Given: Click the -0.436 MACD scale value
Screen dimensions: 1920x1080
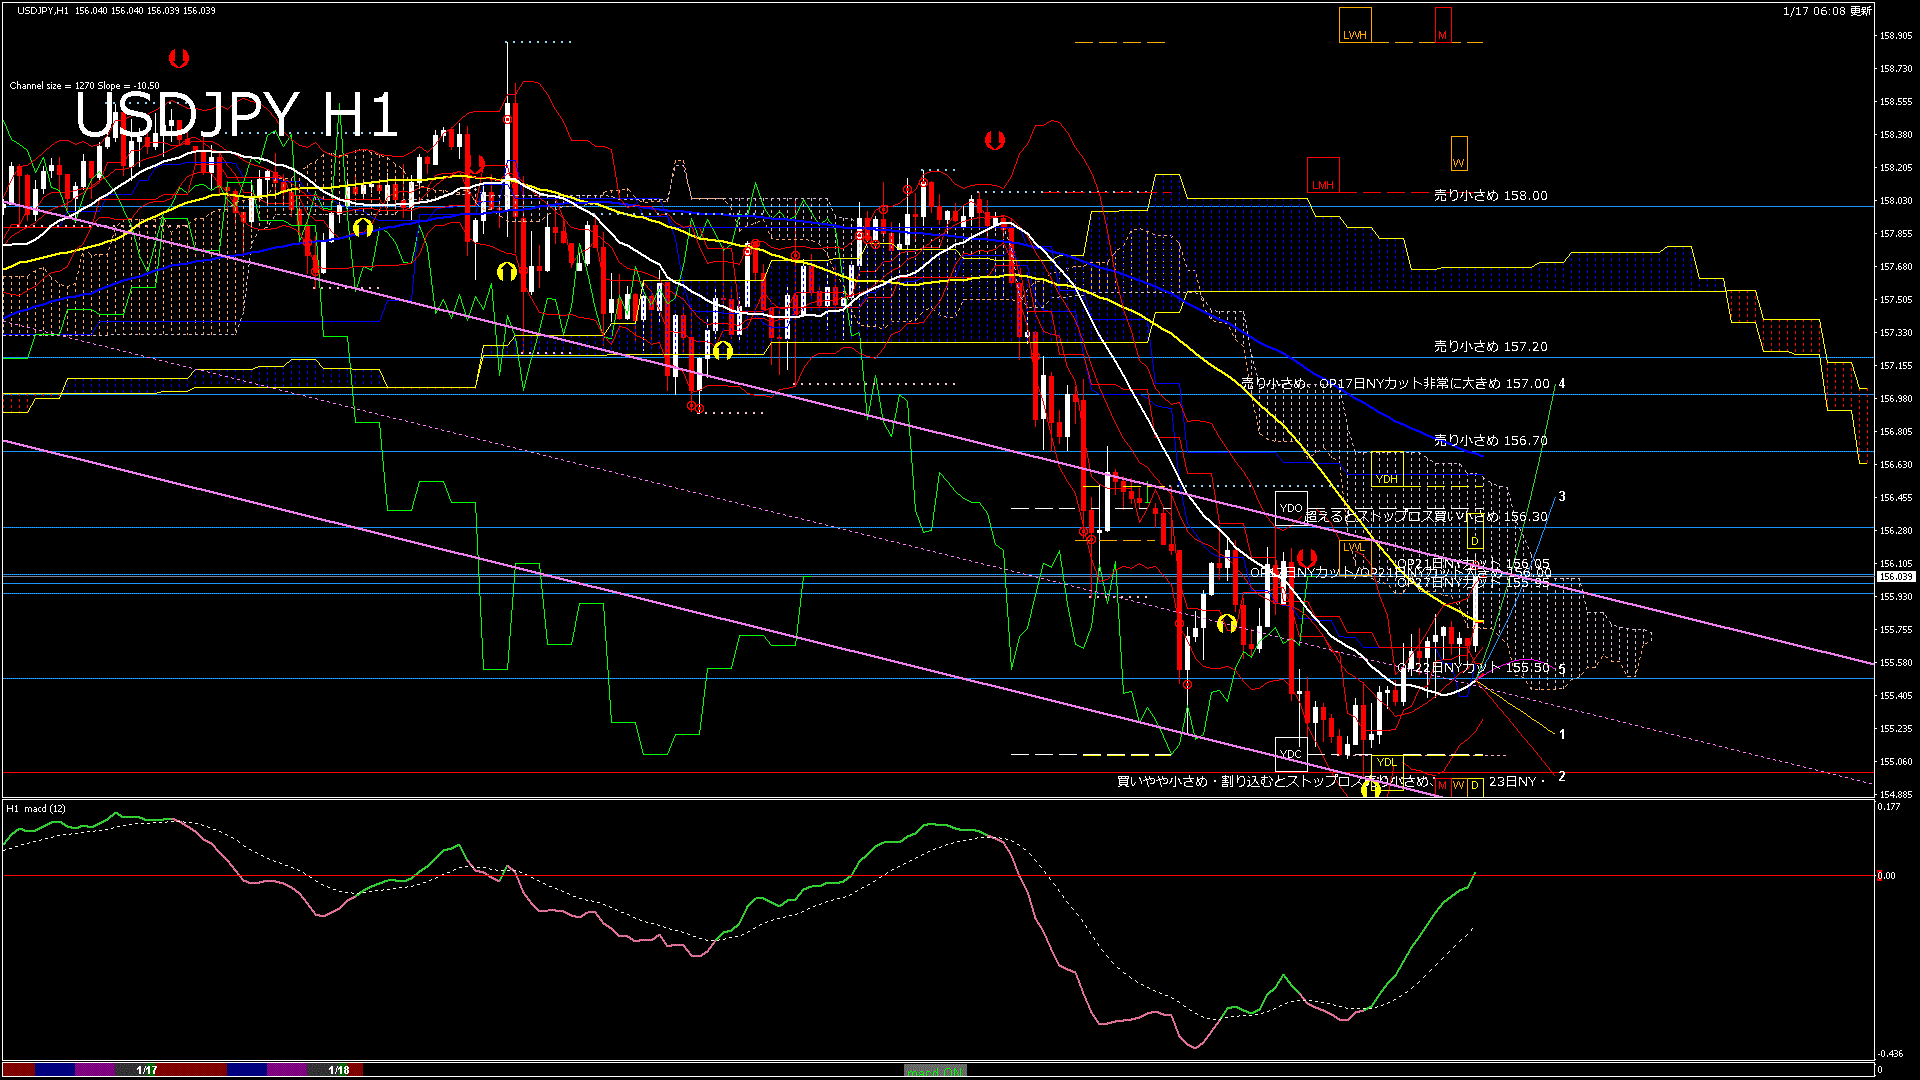Looking at the screenshot, I should click(1890, 1054).
